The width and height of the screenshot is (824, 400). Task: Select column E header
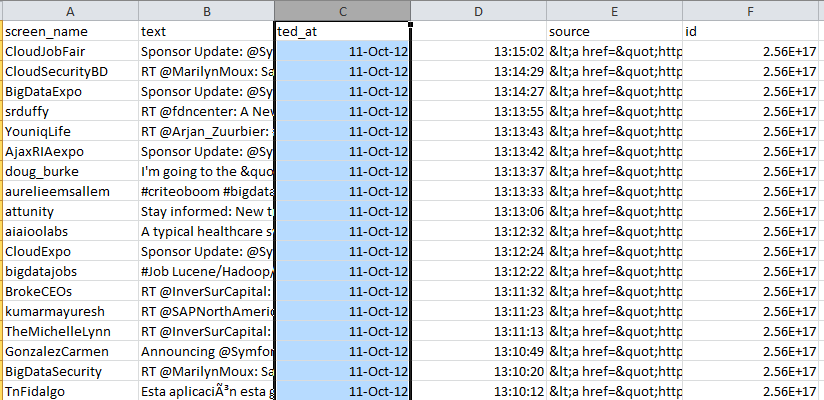point(615,10)
